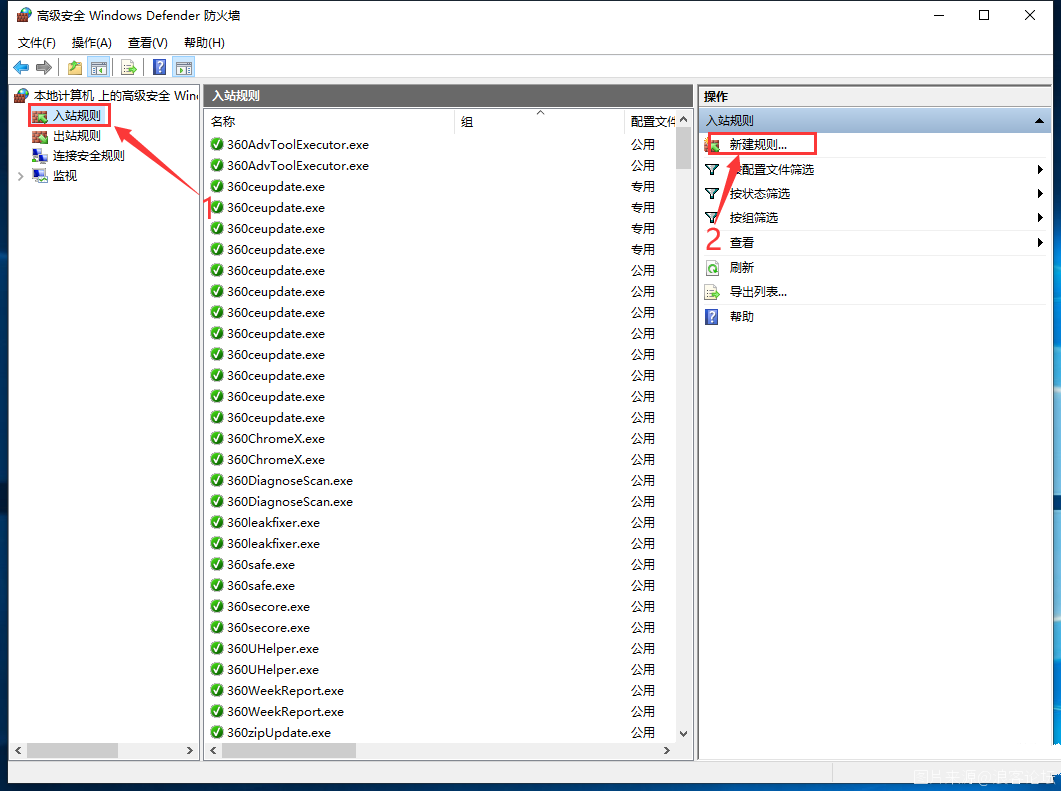
Task: Click the rule list horizontal scroll-right arrow
Action: pos(667,750)
